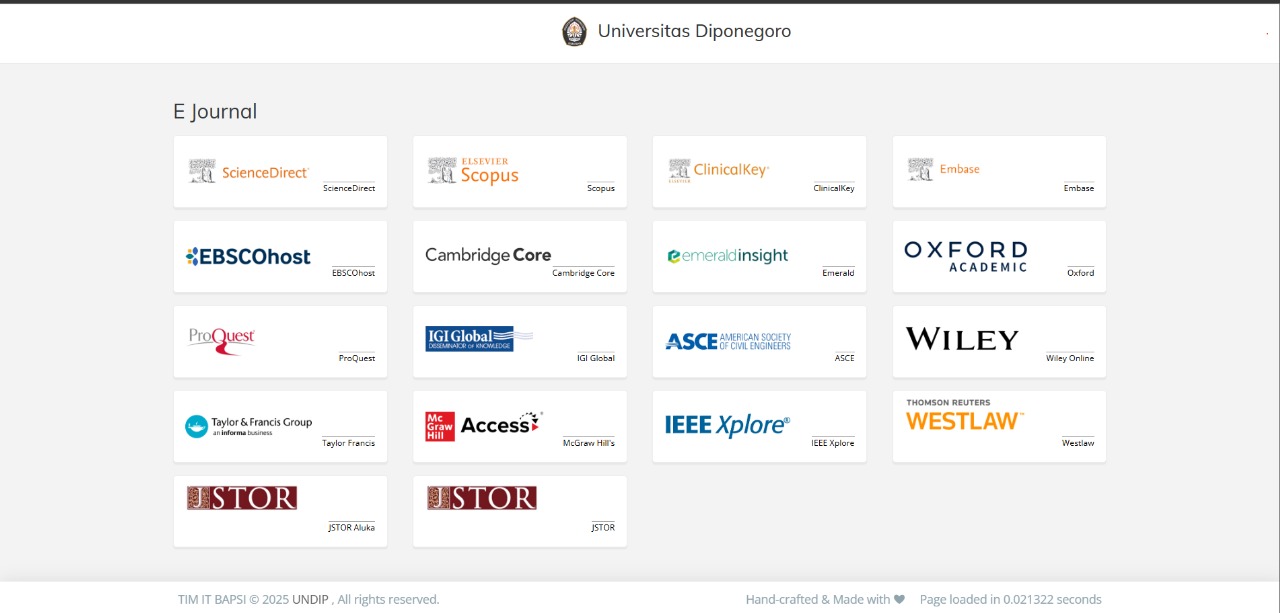Click the Universitas Diponegoro header title
The image size is (1280, 613).
[x=694, y=32]
